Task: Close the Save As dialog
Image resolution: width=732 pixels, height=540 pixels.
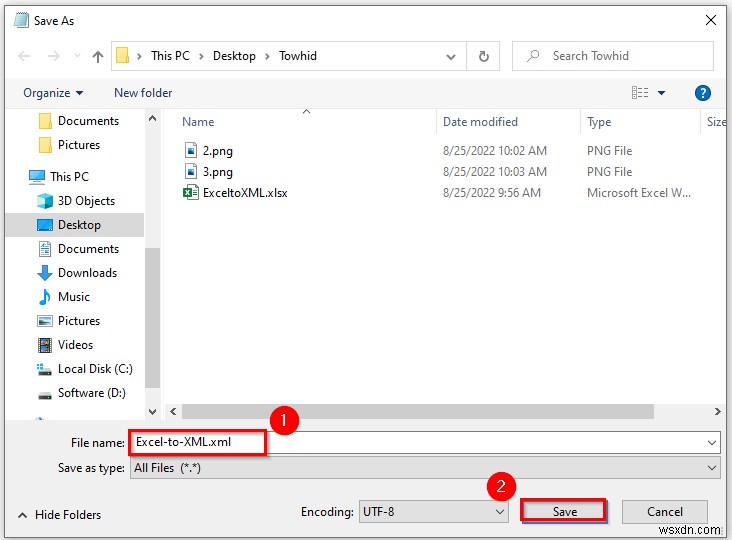Action: point(711,20)
